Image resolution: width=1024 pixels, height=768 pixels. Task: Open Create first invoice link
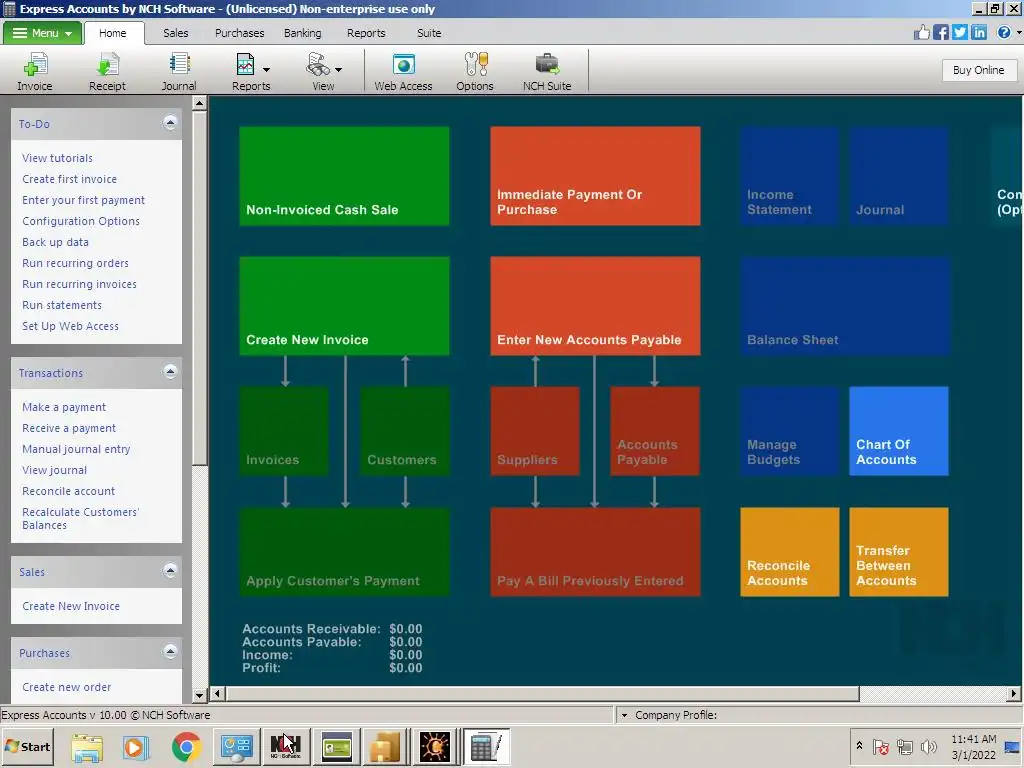[x=69, y=179]
